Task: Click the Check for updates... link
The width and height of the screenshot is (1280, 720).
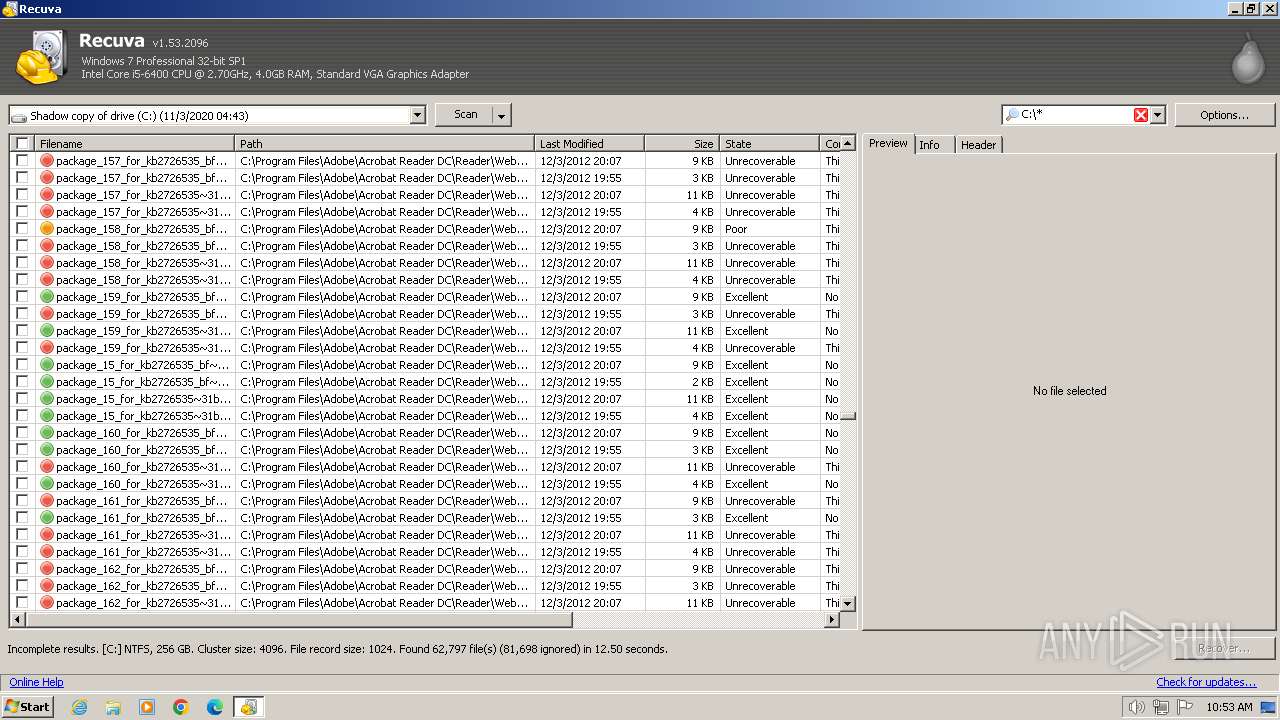Action: pyautogui.click(x=1206, y=682)
